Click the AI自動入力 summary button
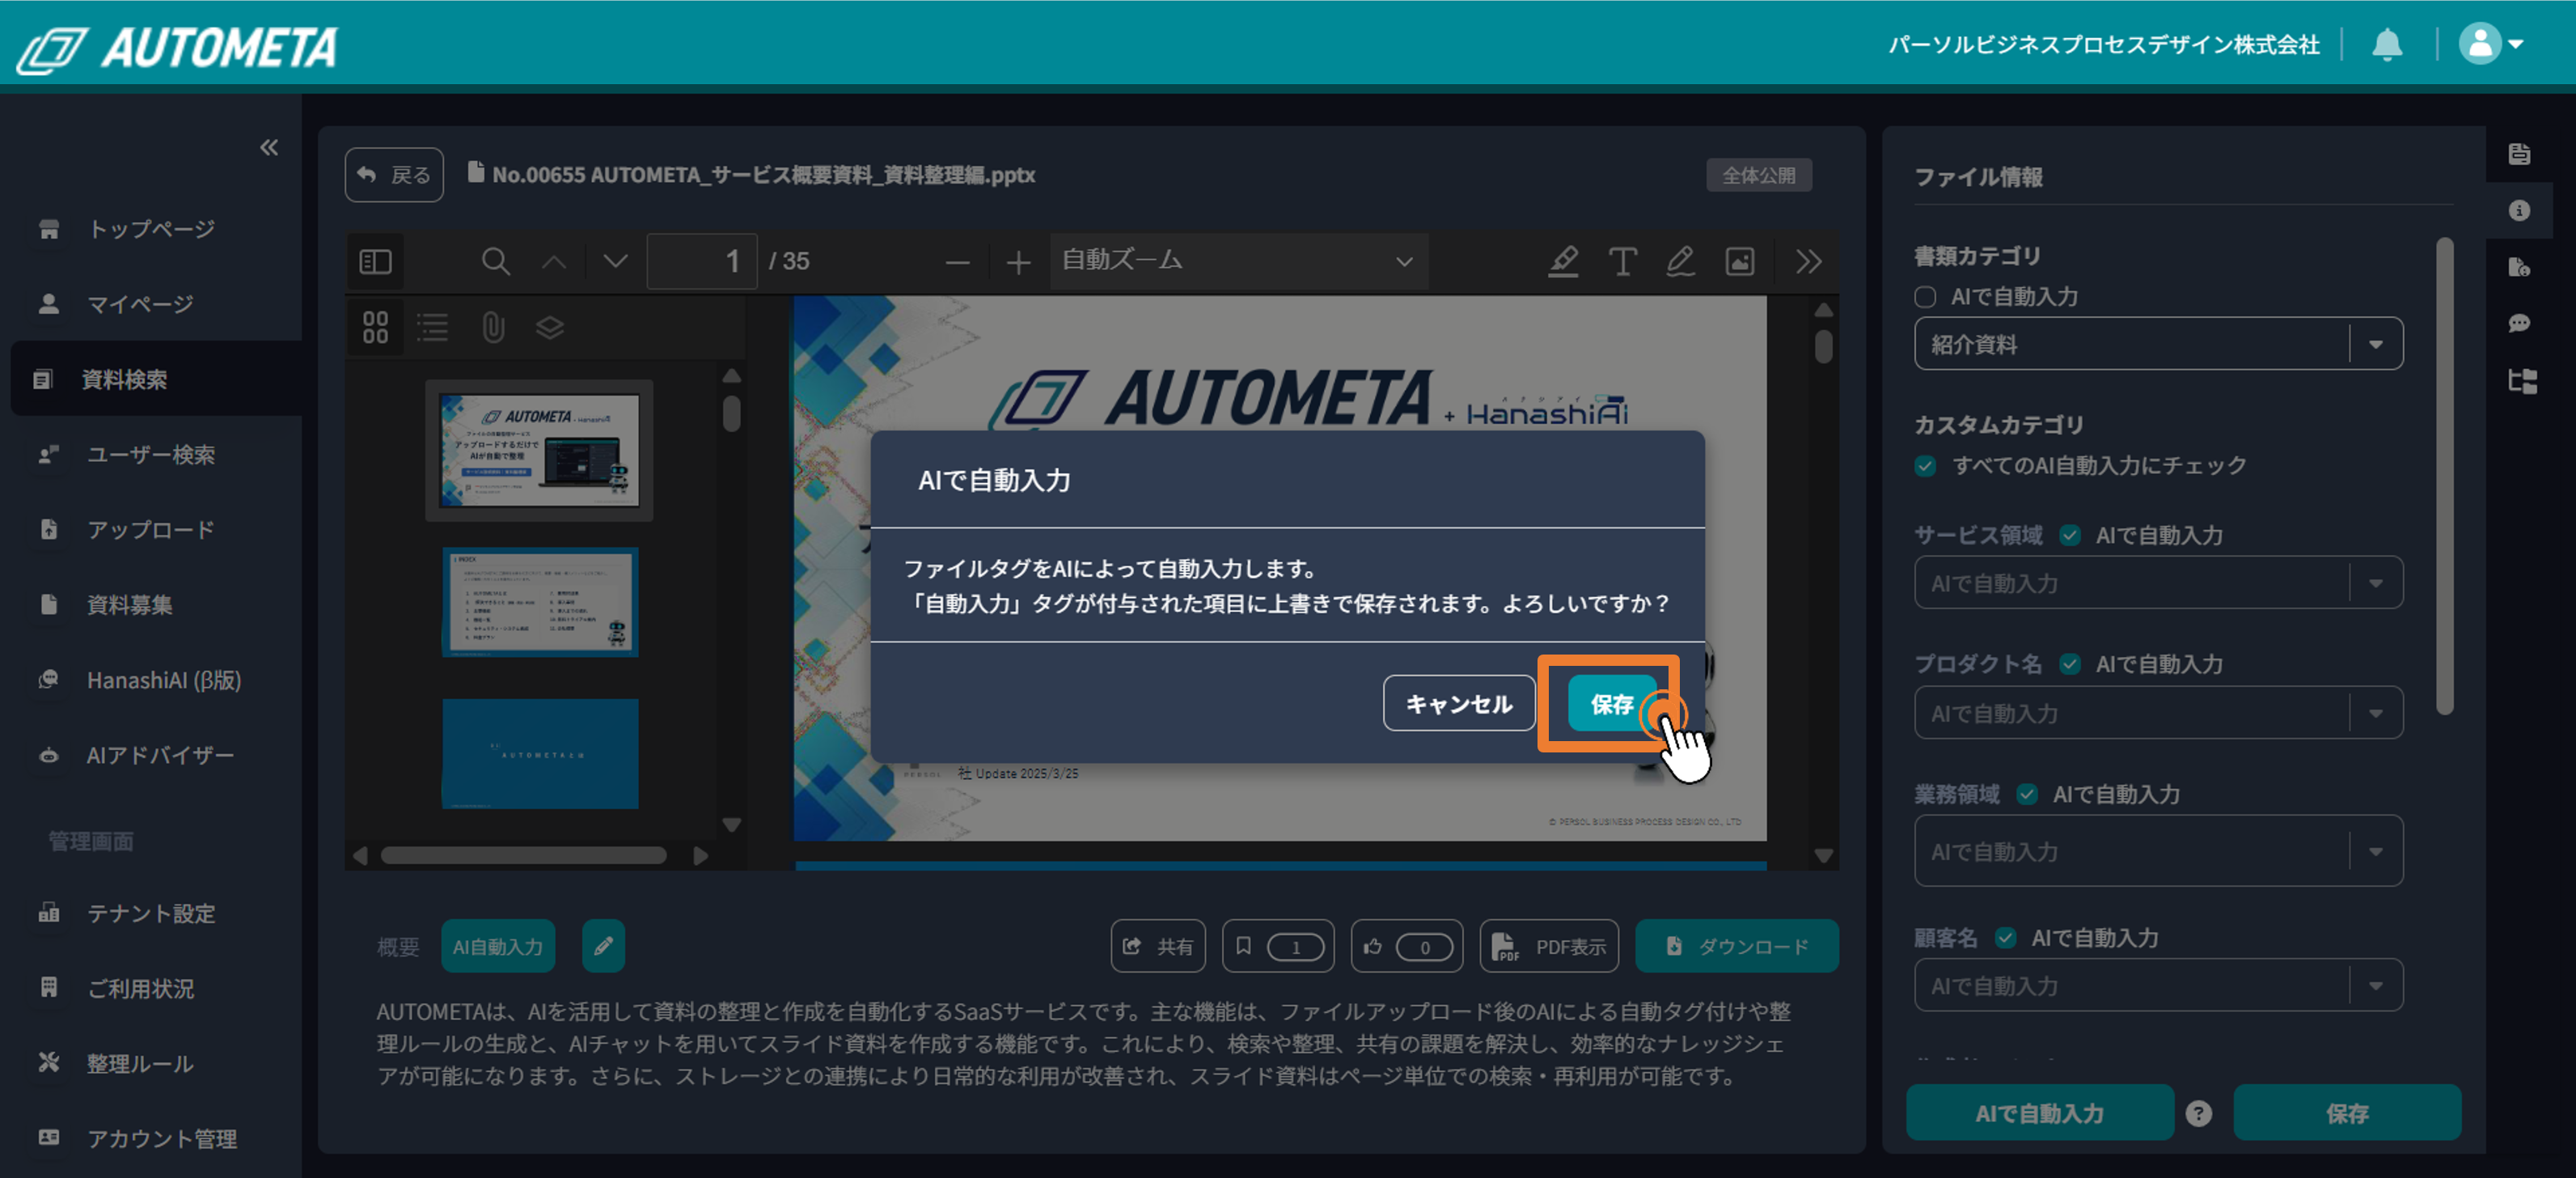 (497, 946)
